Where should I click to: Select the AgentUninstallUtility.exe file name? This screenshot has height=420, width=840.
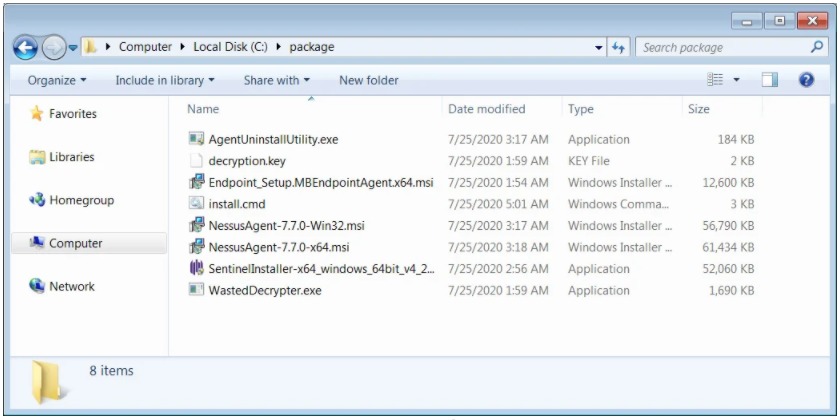pos(273,139)
